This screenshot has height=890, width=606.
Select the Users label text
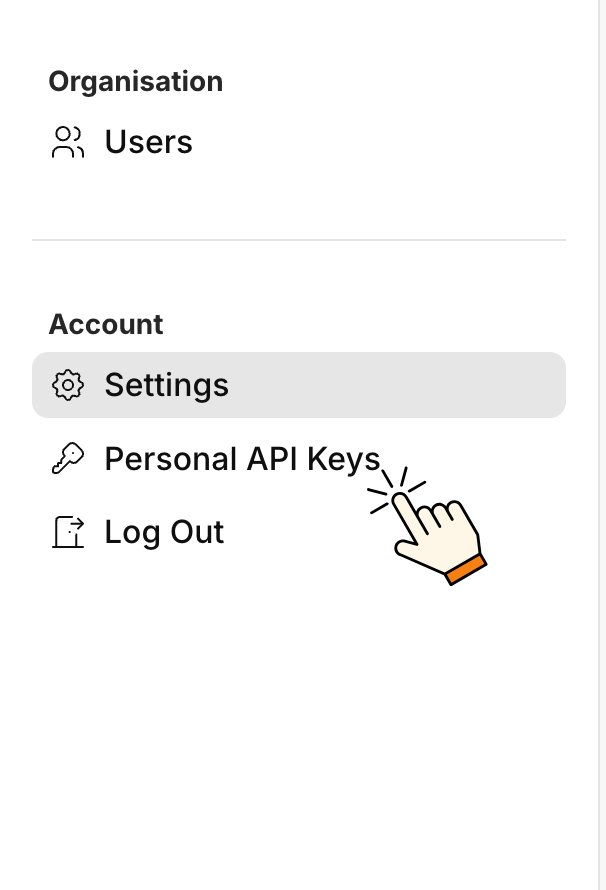point(149,142)
